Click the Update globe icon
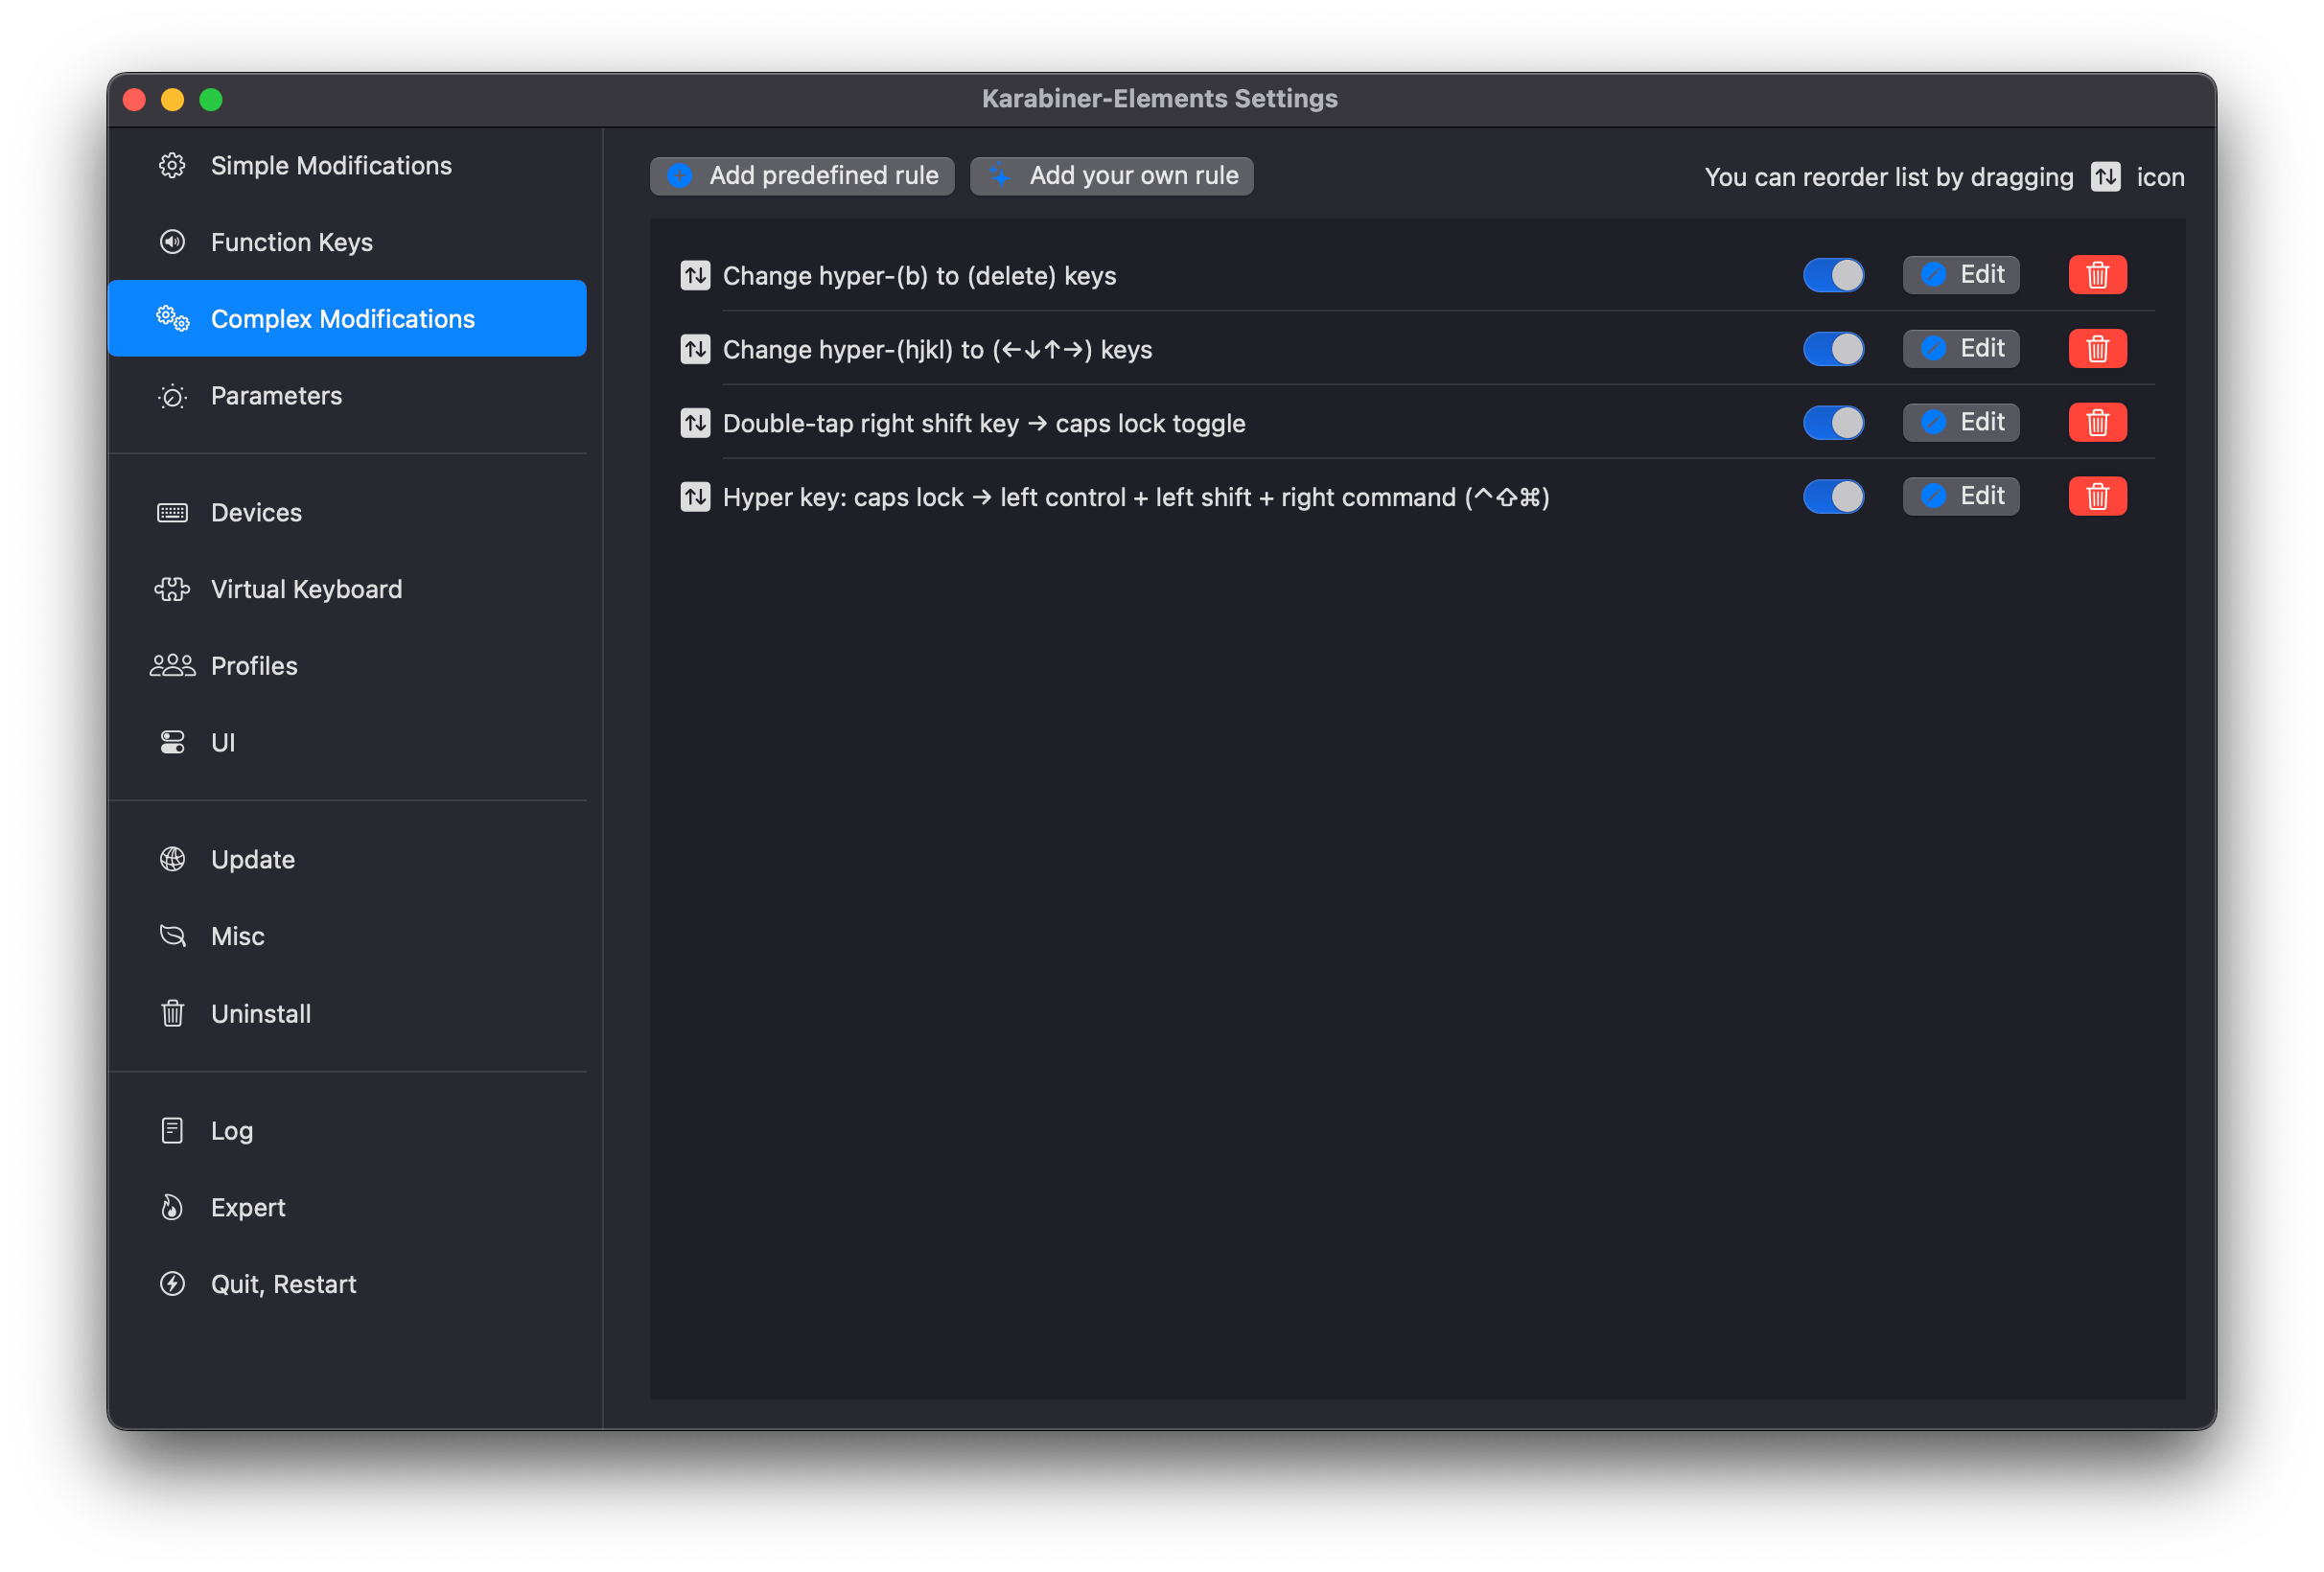2324x1572 pixels. pos(172,859)
